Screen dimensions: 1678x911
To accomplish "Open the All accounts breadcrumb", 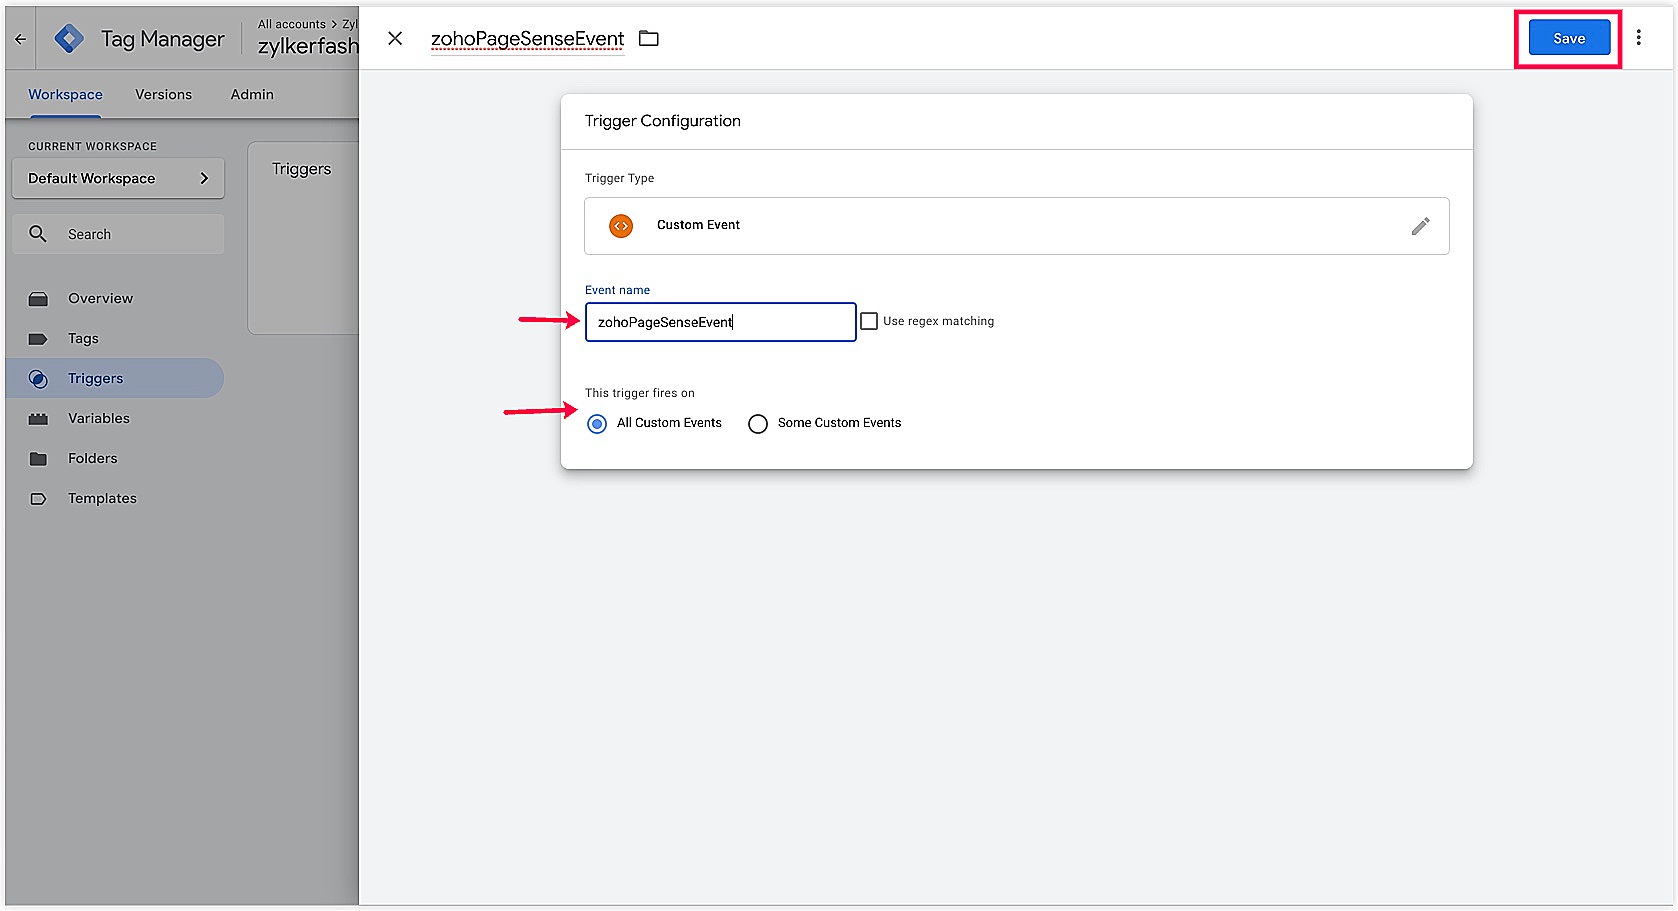I will (291, 24).
